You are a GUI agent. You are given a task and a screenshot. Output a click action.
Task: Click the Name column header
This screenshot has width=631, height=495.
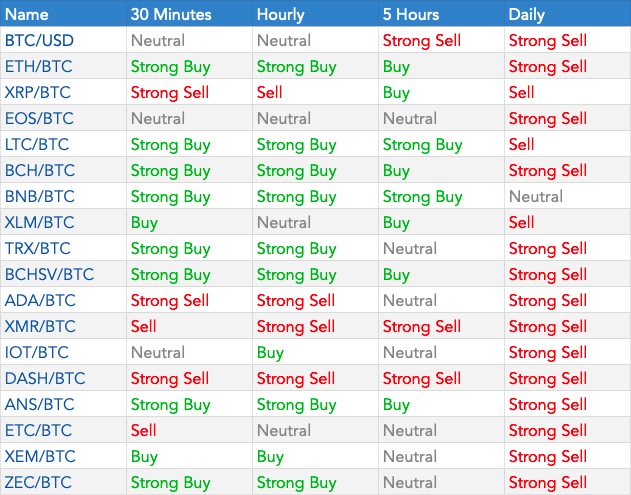click(27, 15)
